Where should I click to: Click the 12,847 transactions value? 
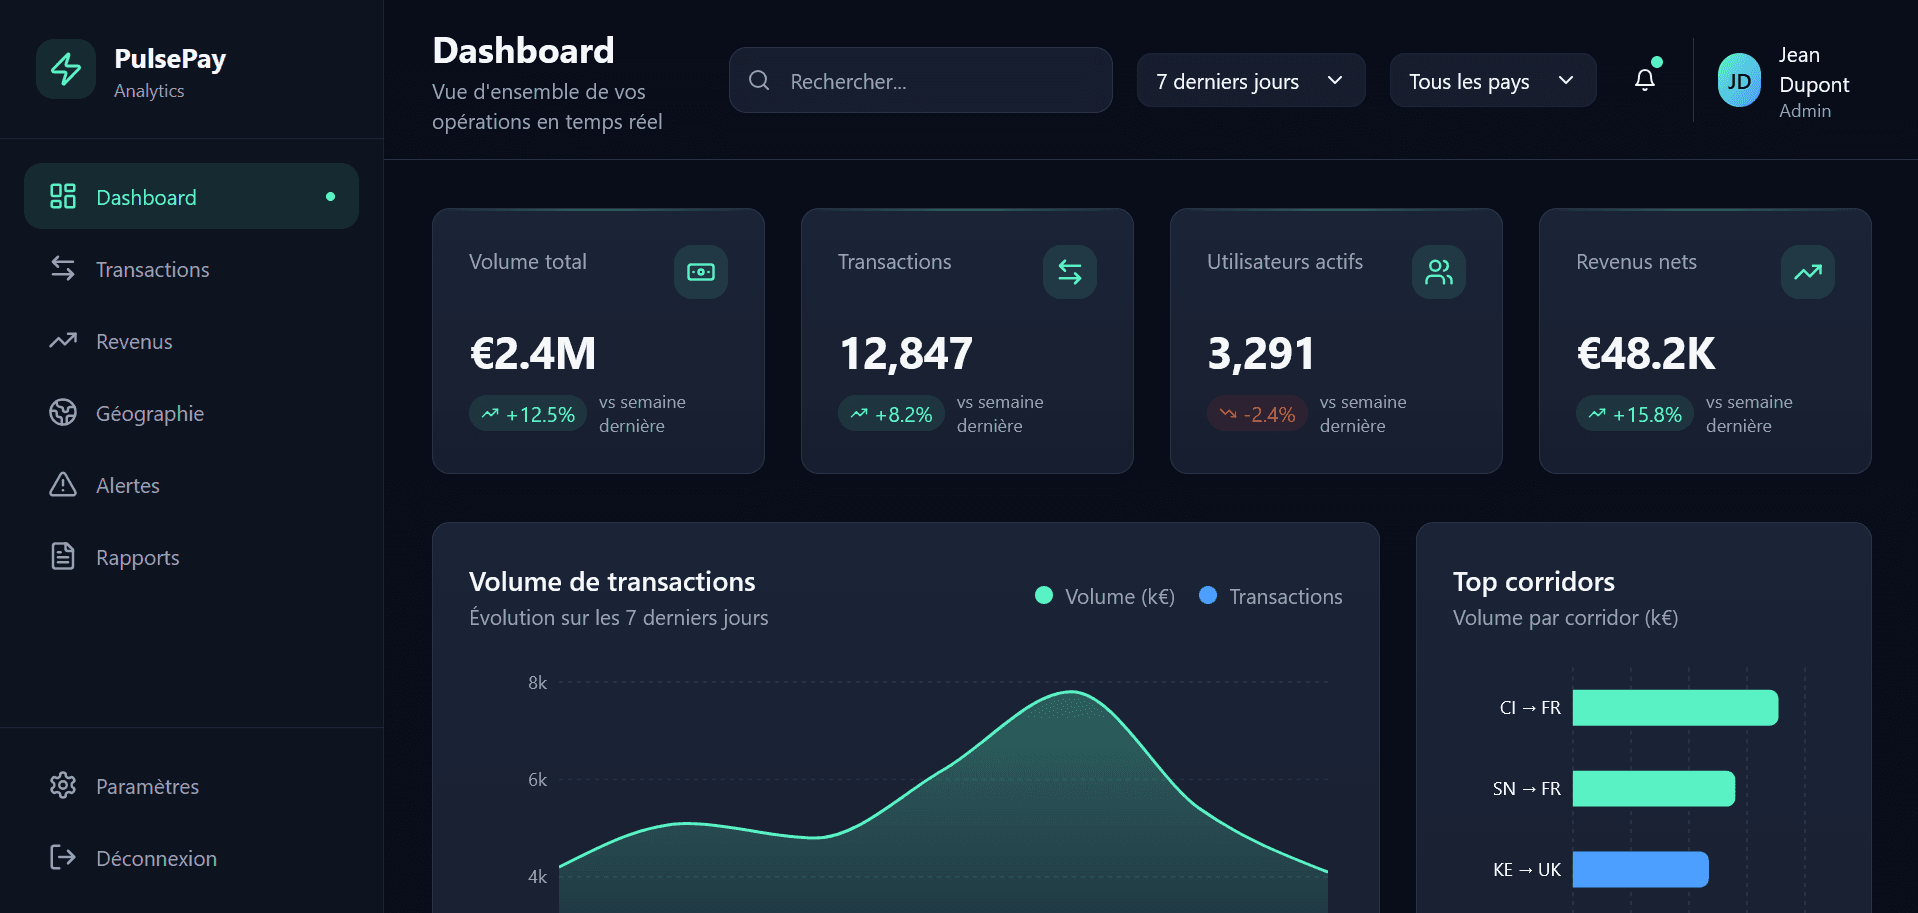point(906,353)
